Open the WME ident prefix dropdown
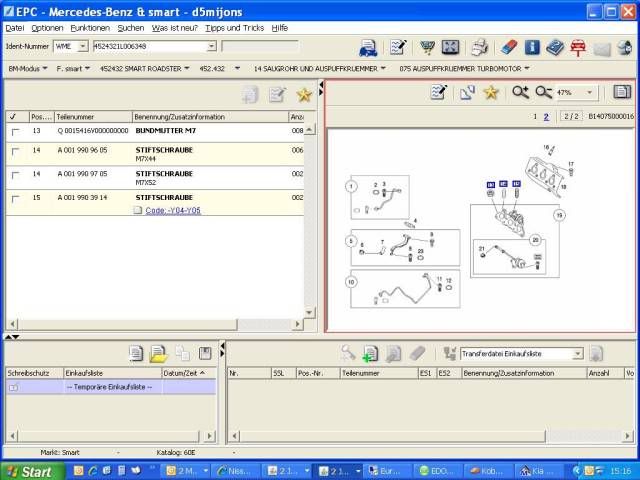 coord(82,46)
